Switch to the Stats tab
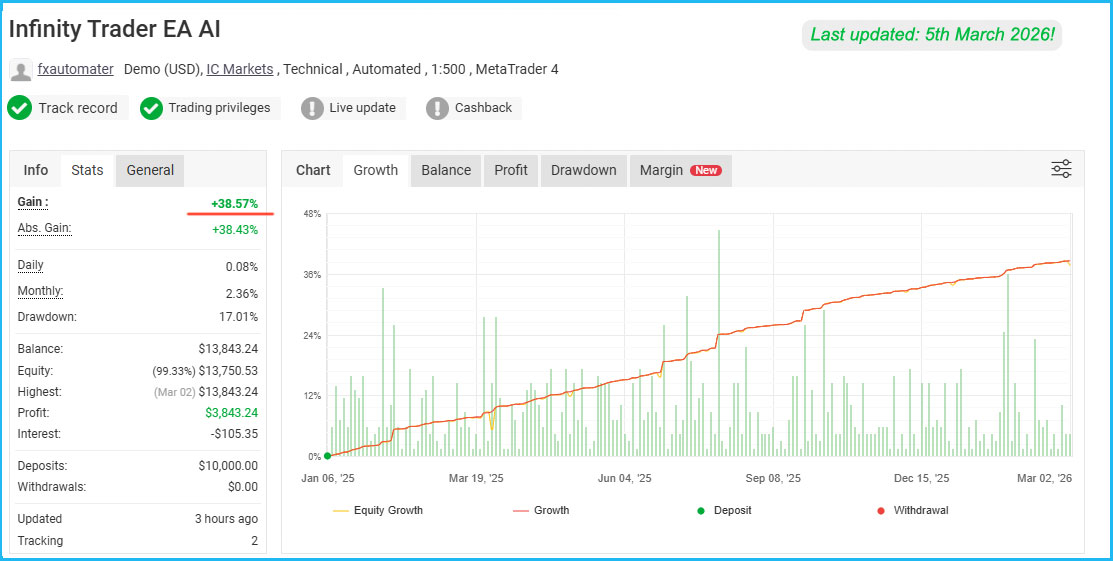1113x561 pixels. (x=87, y=170)
